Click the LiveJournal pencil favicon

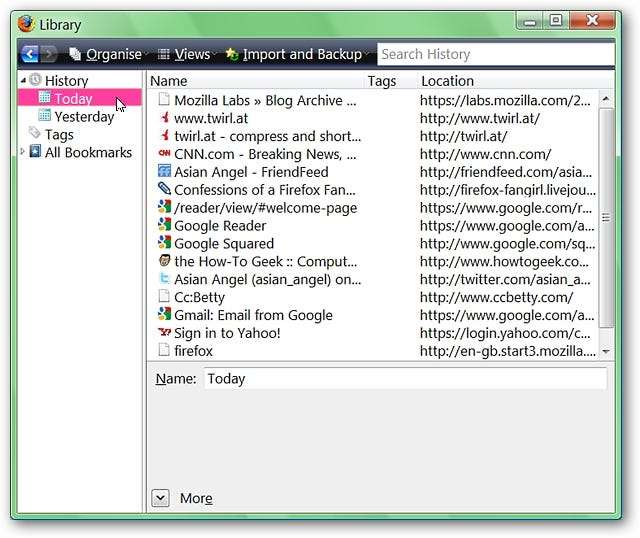(x=164, y=189)
